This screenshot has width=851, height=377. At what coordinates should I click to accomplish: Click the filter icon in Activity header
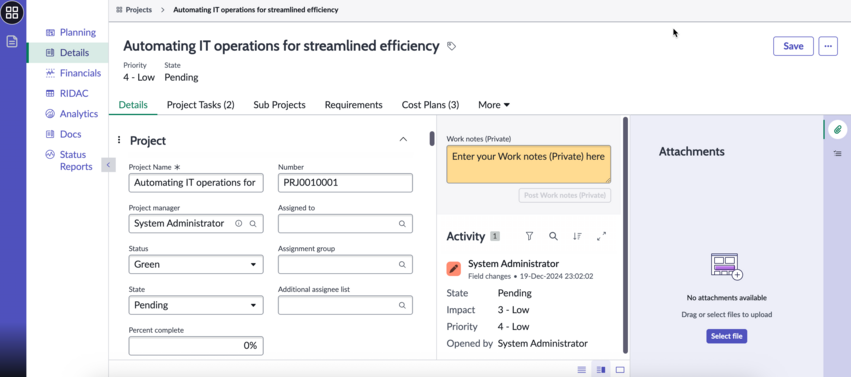click(x=529, y=236)
